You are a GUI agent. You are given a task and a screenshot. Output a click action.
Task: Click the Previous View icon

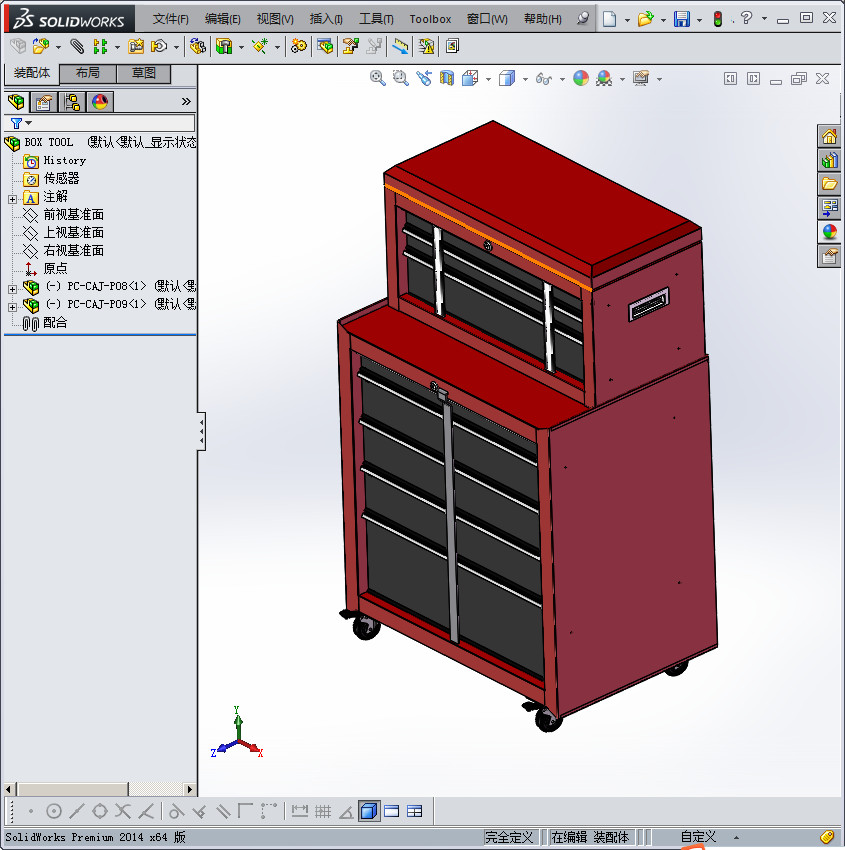point(424,79)
